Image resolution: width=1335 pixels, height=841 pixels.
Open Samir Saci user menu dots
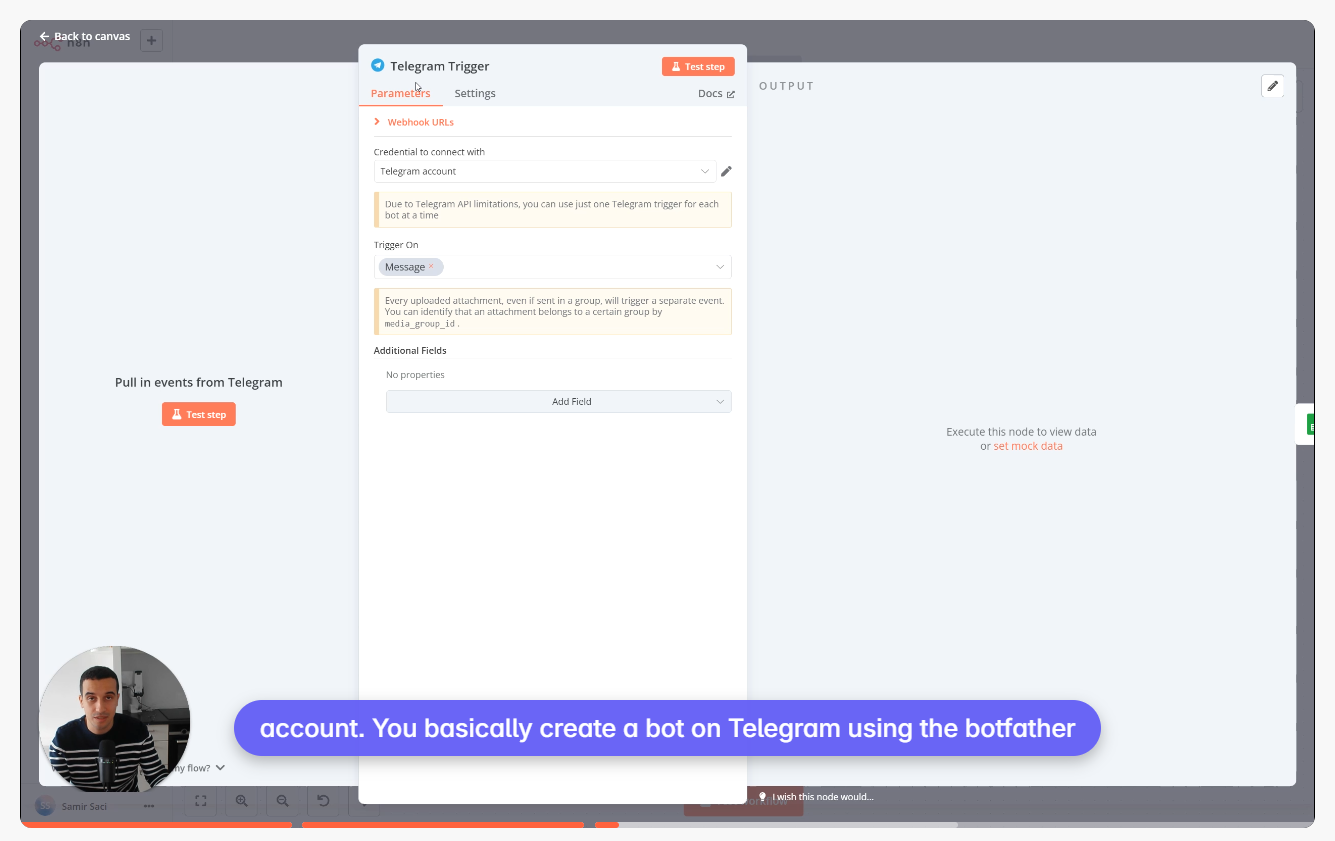point(149,806)
